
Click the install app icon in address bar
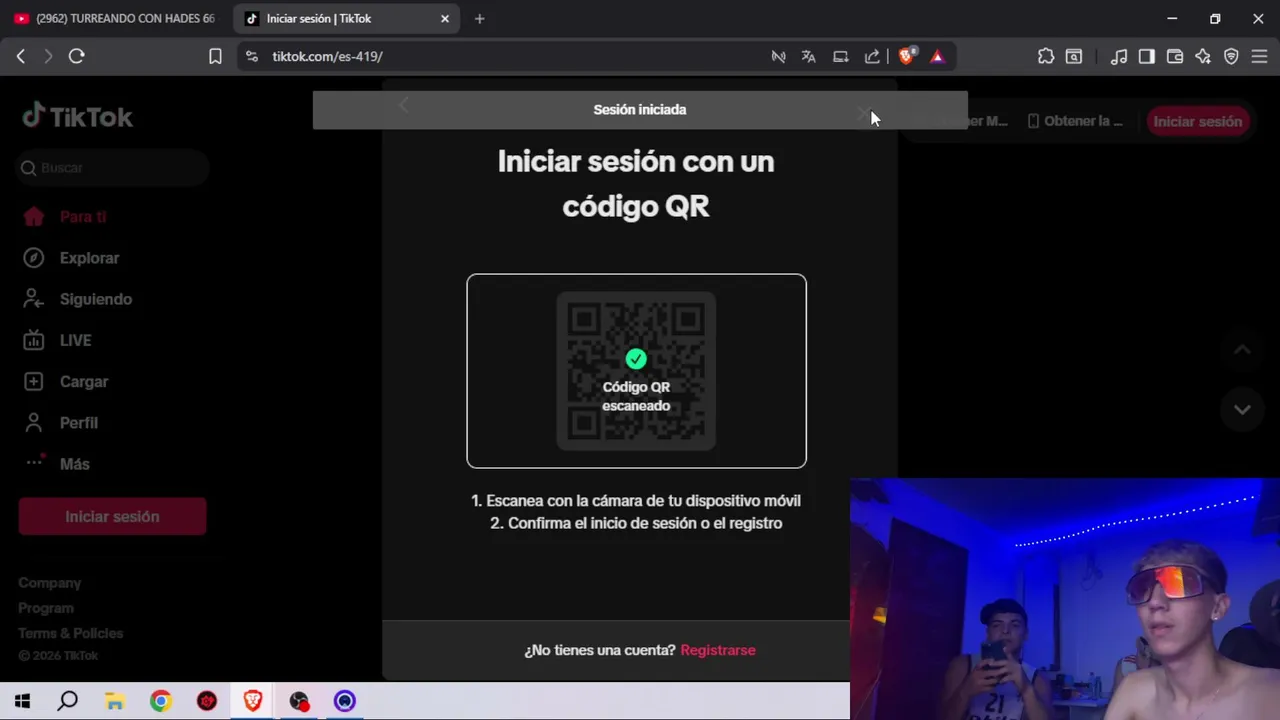841,57
